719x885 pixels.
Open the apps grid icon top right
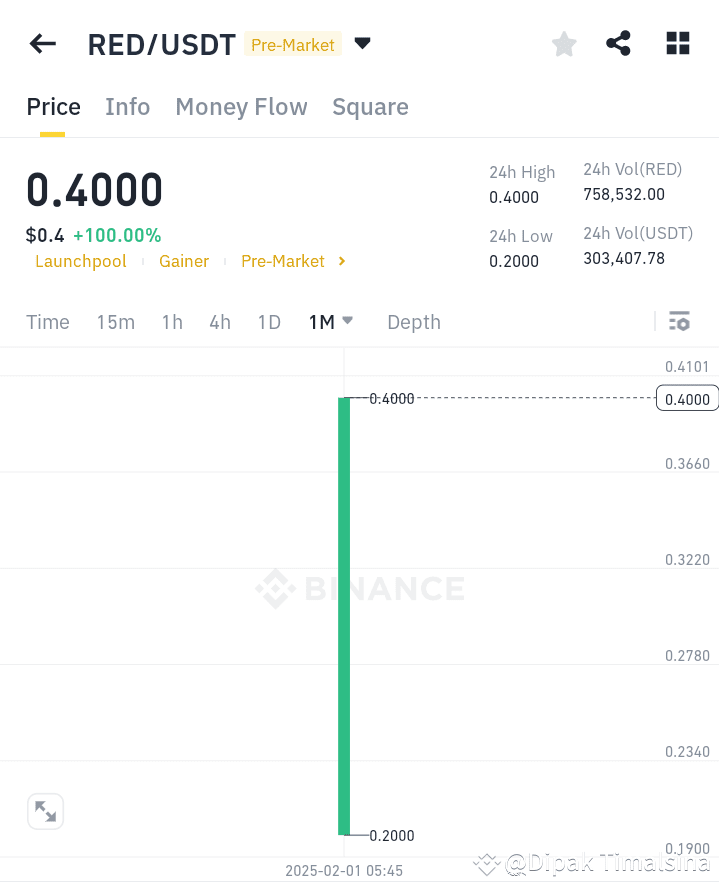point(677,43)
